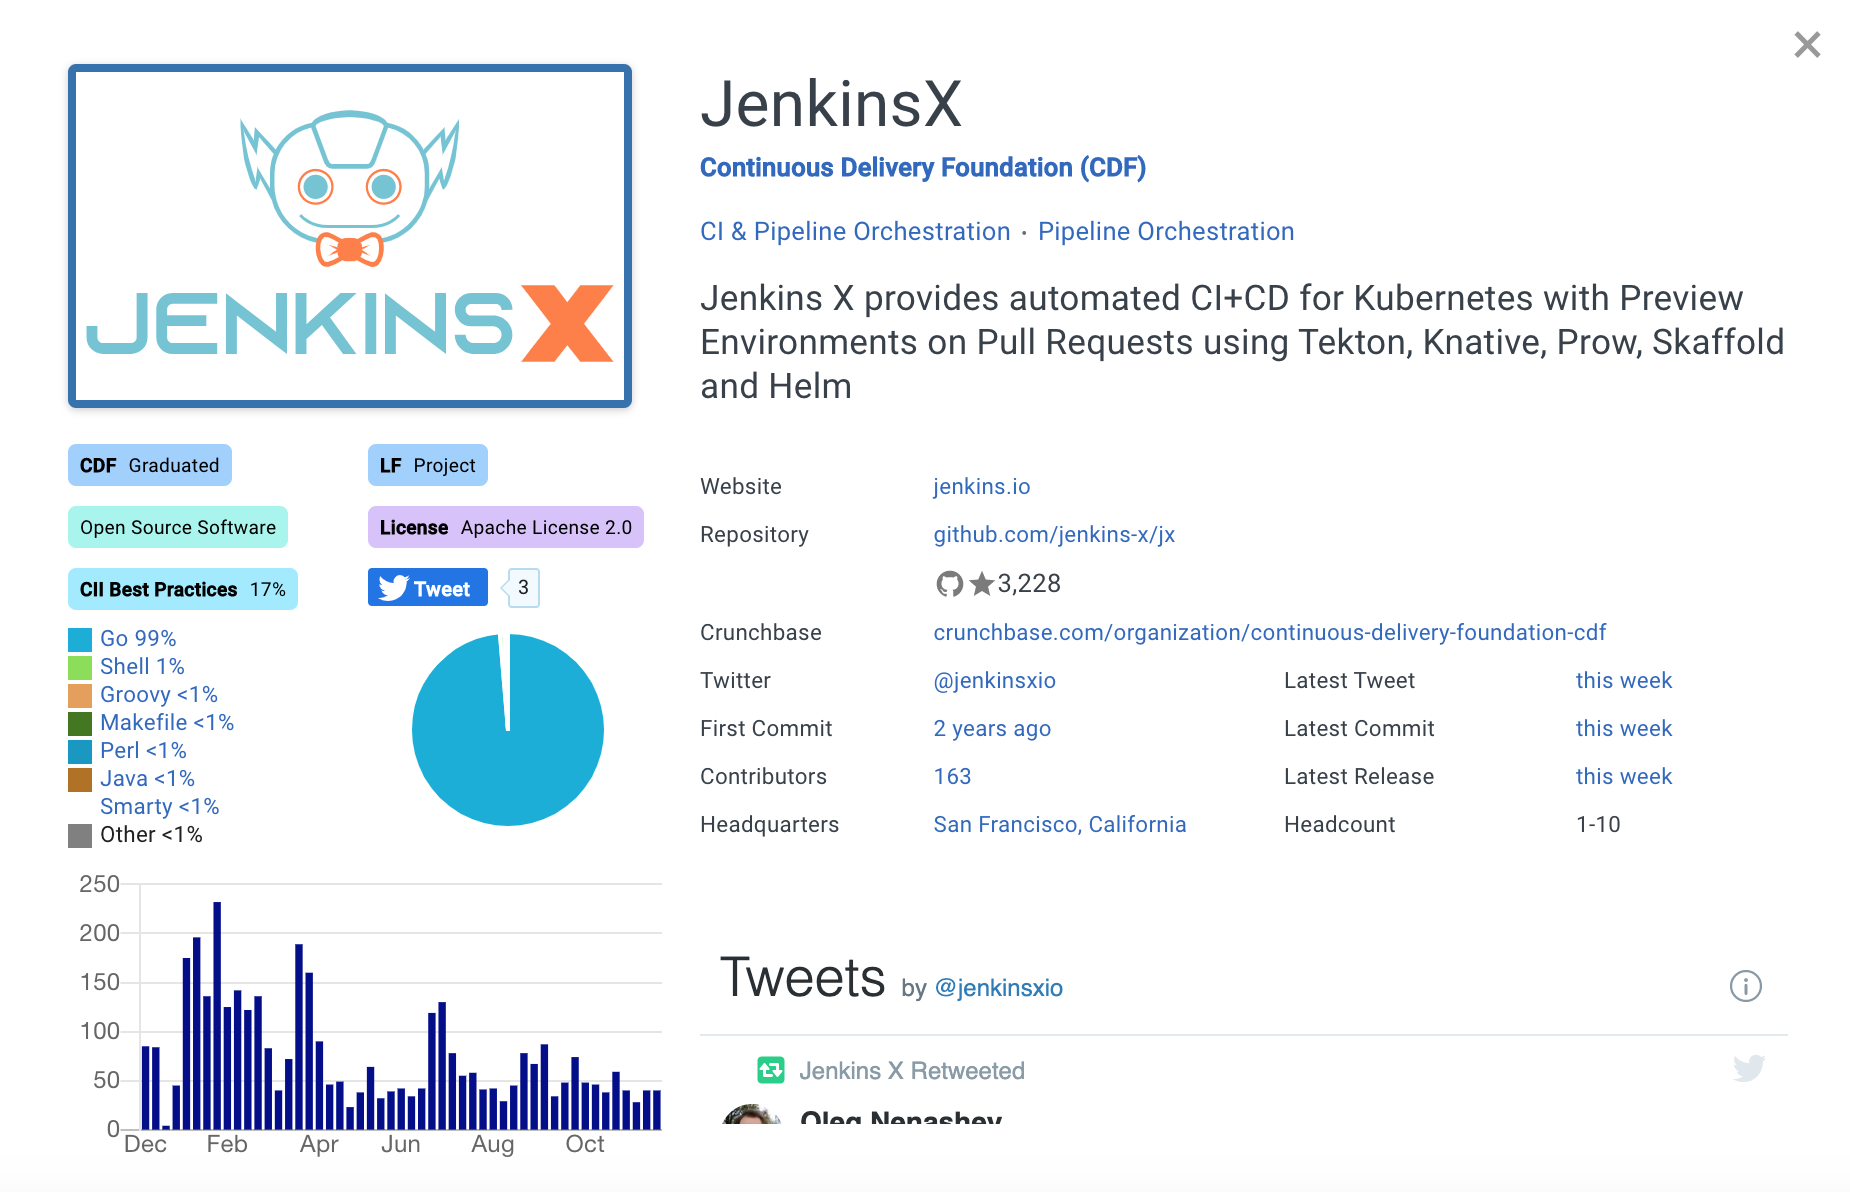
Task: Select CI & Pipeline Orchestration category
Action: (x=855, y=232)
